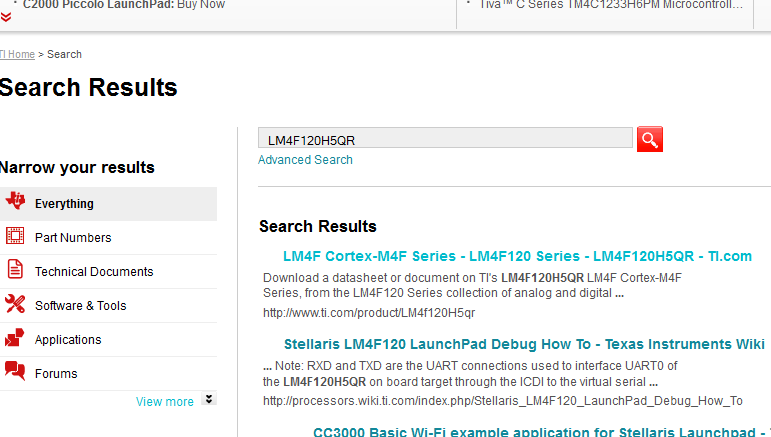Click the 'Note: RXD and TXD' snippet text

click(470, 374)
